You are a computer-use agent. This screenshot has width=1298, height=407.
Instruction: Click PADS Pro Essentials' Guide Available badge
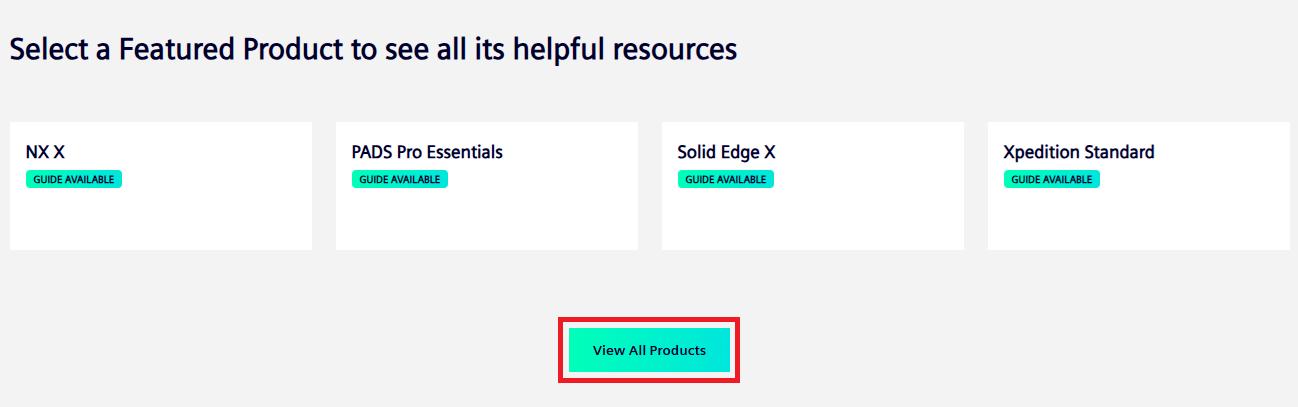pos(400,180)
